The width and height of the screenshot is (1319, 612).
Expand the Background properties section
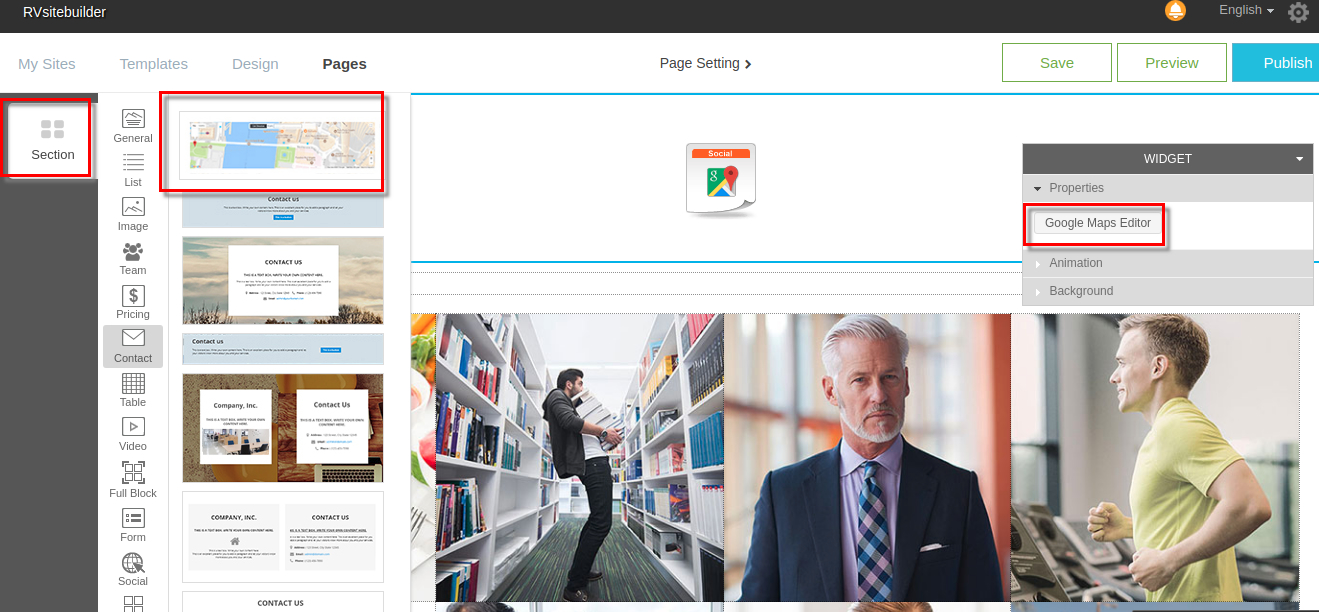tap(1080, 291)
